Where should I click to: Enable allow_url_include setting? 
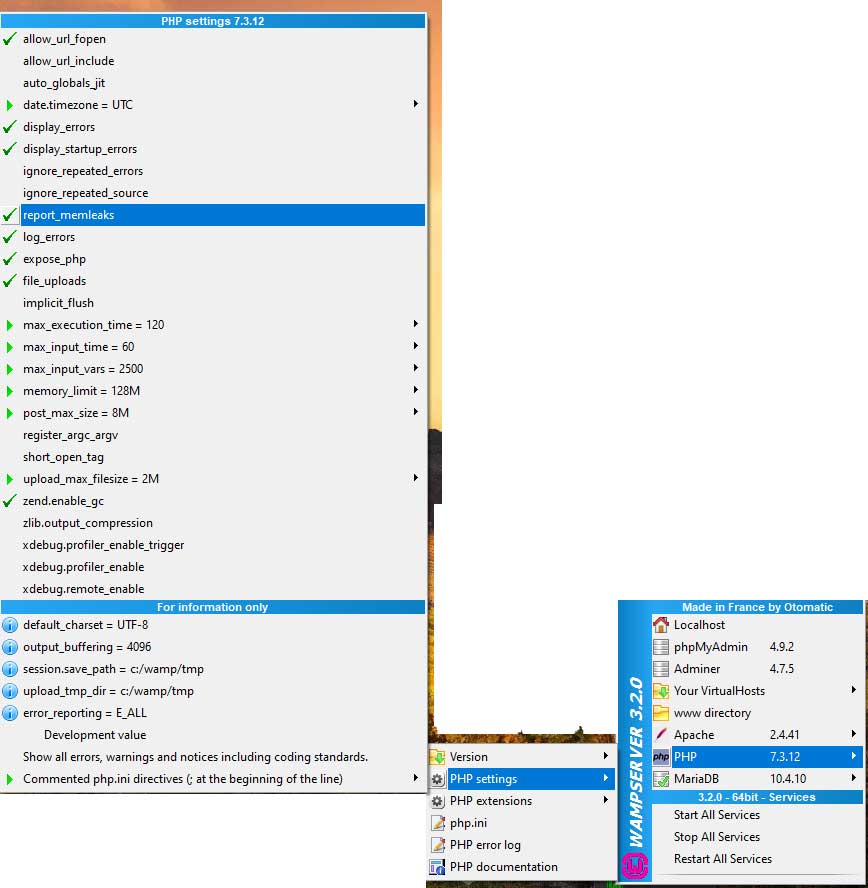coord(213,61)
